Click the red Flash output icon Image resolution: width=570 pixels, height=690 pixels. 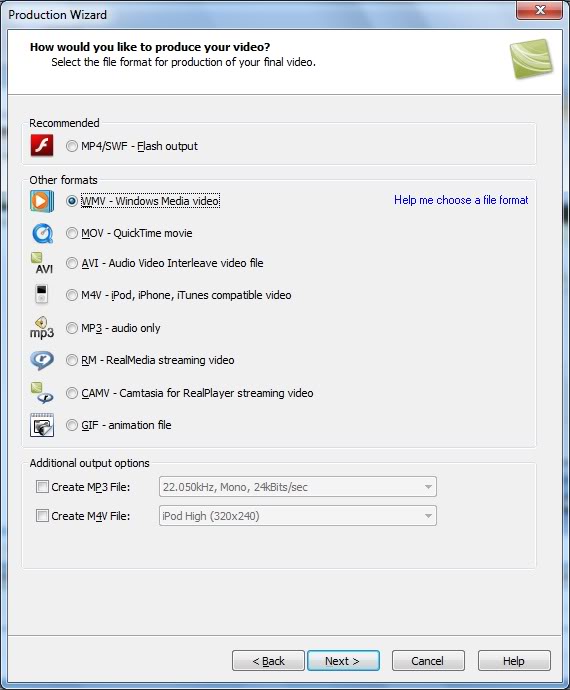click(42, 146)
